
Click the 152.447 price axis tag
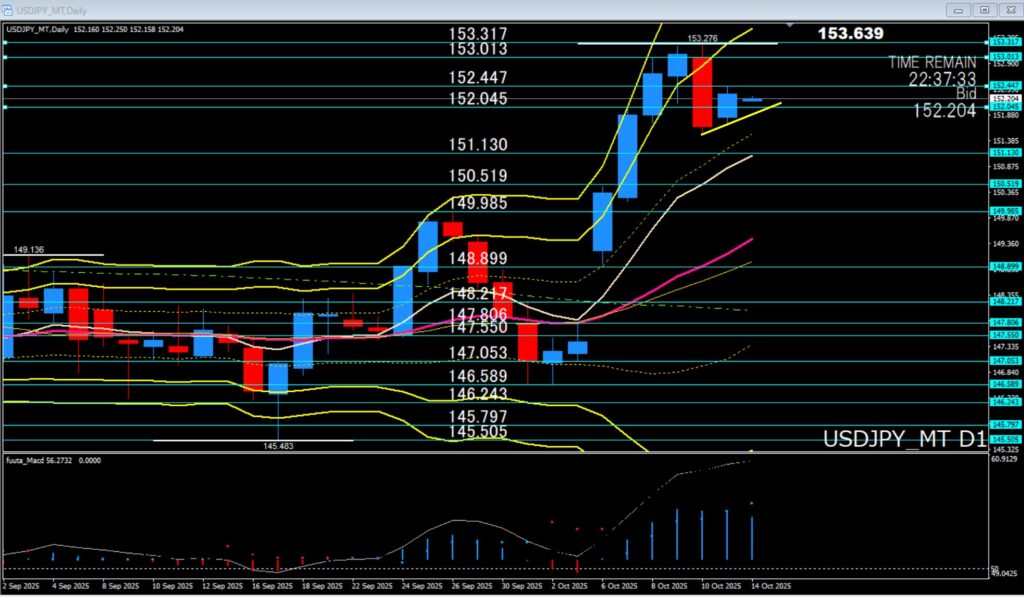pos(1003,86)
